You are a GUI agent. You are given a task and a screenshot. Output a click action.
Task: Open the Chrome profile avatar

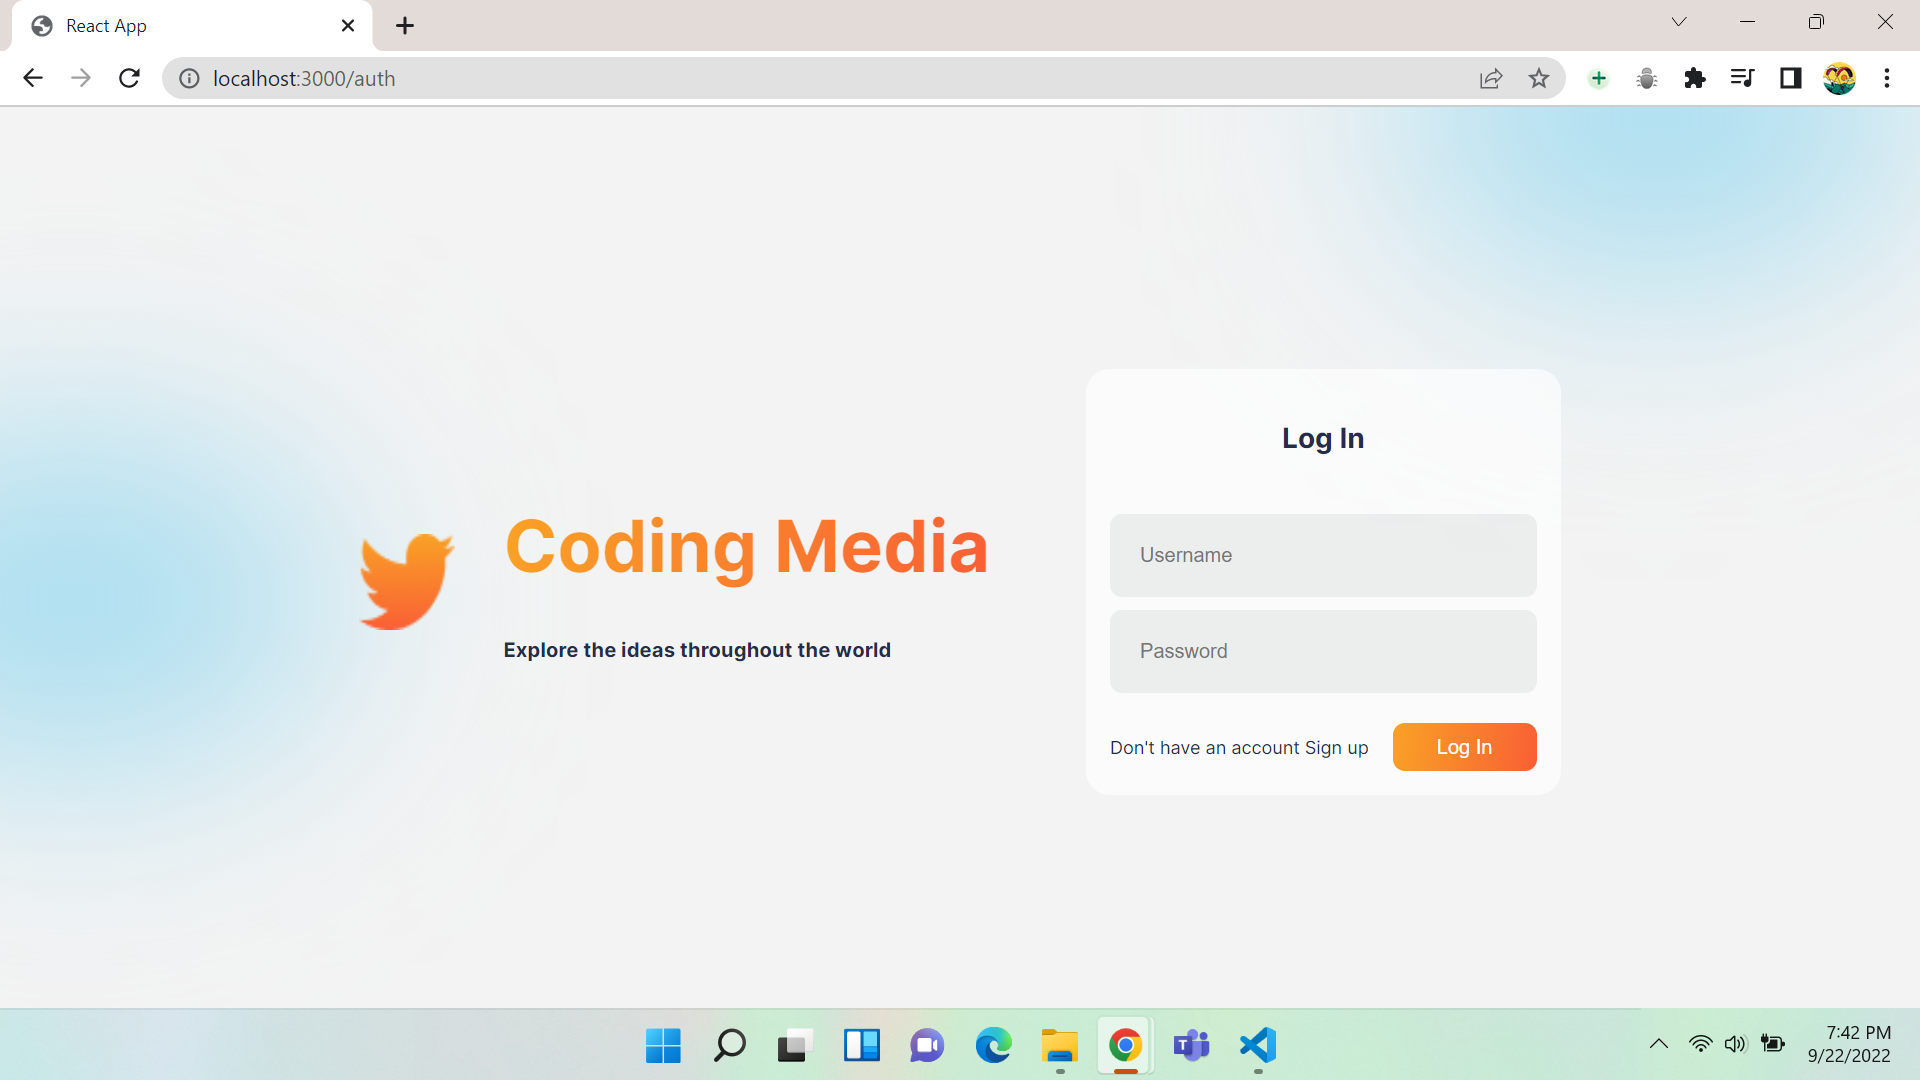(x=1839, y=78)
